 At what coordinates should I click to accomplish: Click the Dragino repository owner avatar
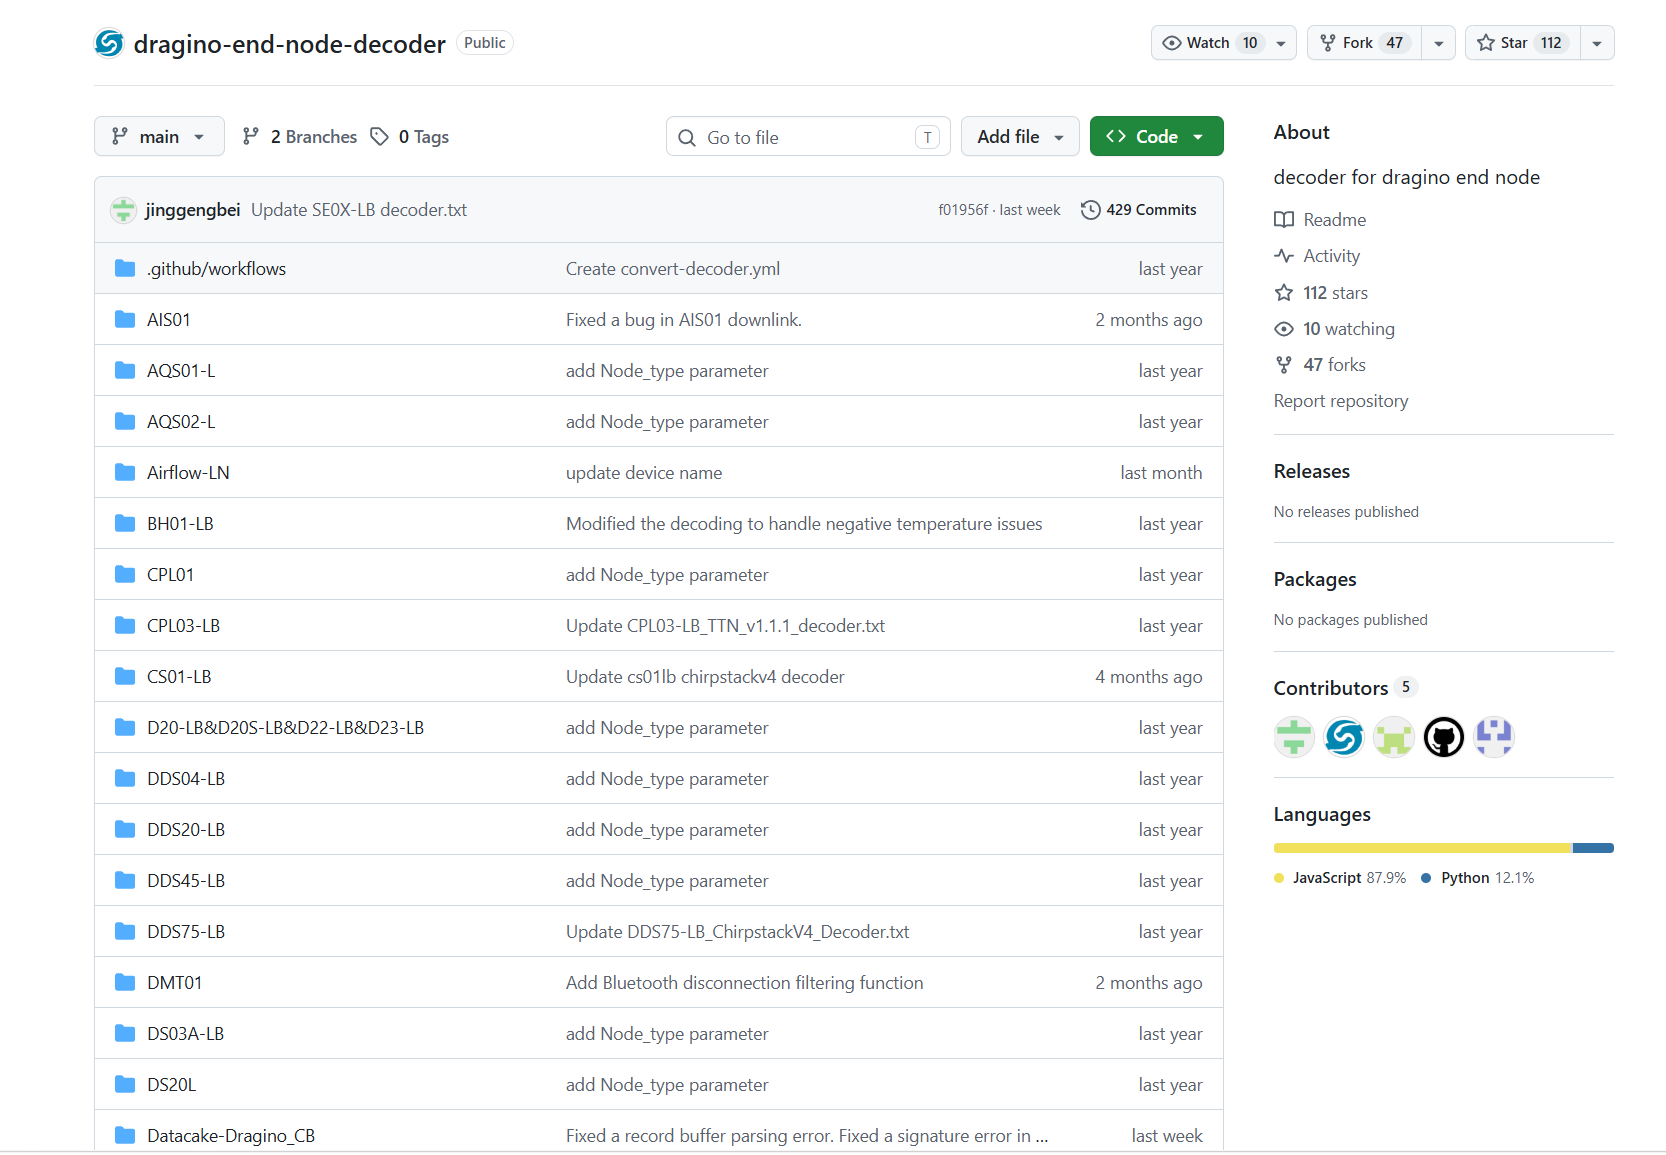(109, 43)
